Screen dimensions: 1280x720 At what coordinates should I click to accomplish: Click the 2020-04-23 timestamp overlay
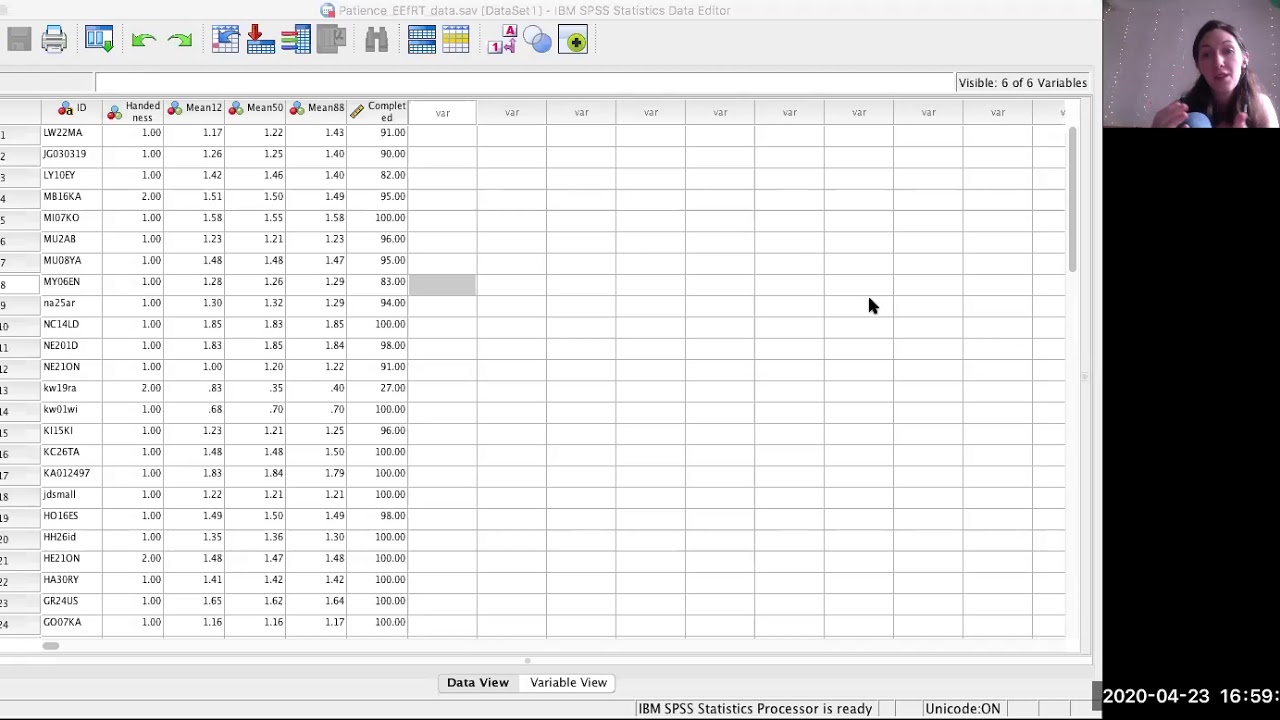pos(1191,696)
